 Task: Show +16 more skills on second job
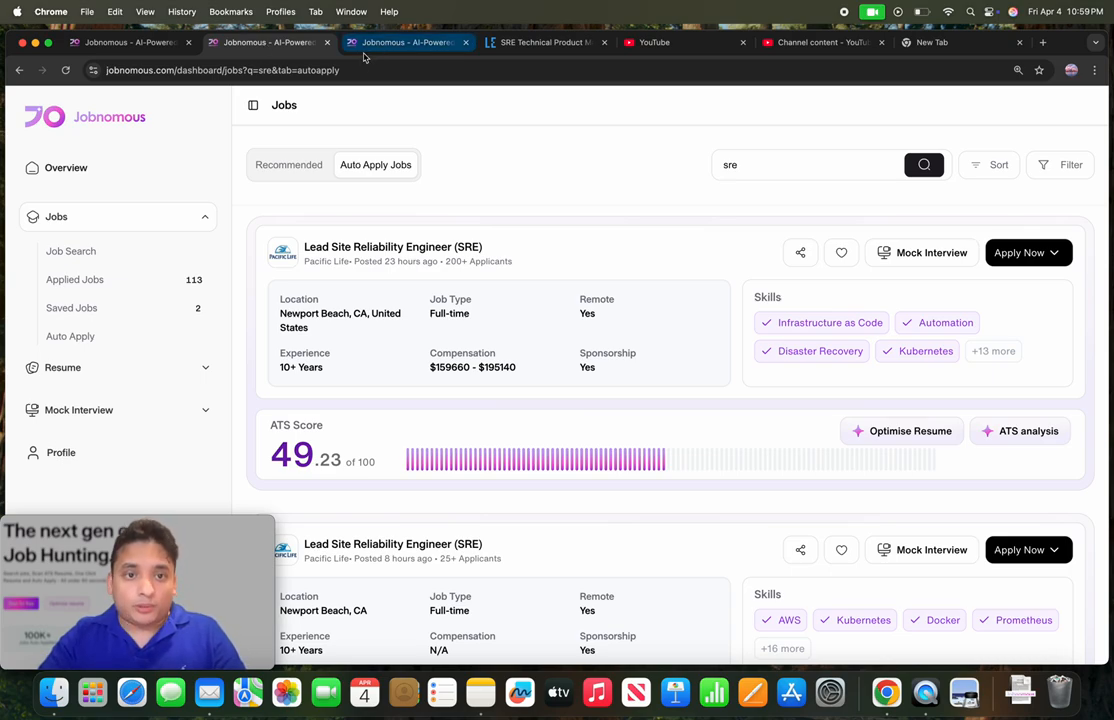pyautogui.click(x=782, y=648)
